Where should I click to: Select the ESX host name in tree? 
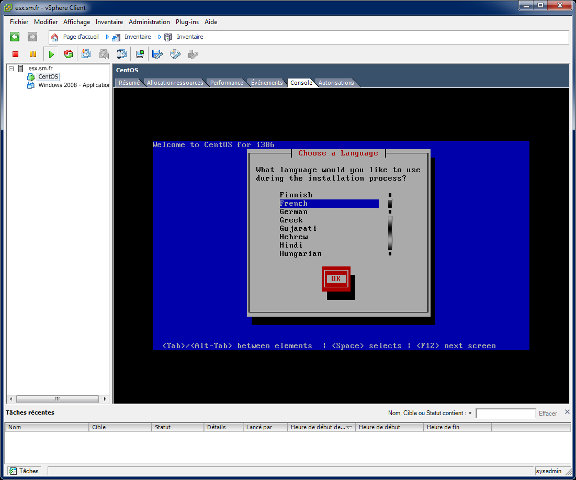[x=41, y=68]
